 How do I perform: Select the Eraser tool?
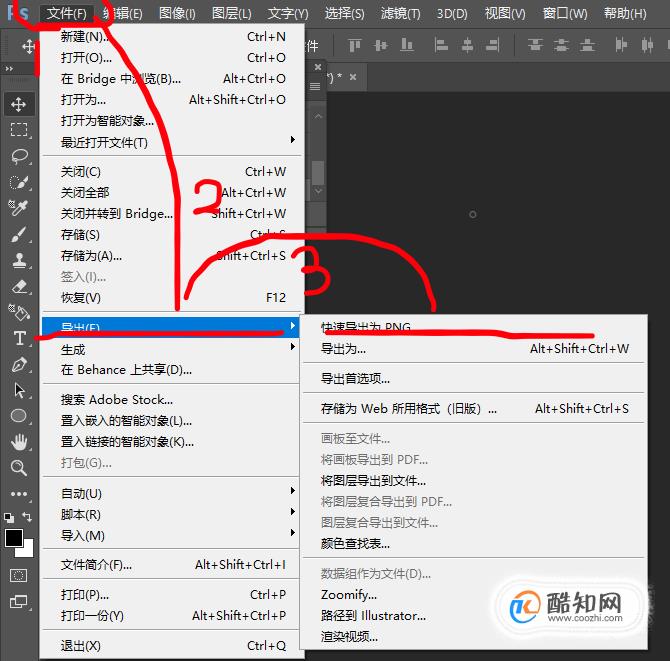click(x=18, y=286)
